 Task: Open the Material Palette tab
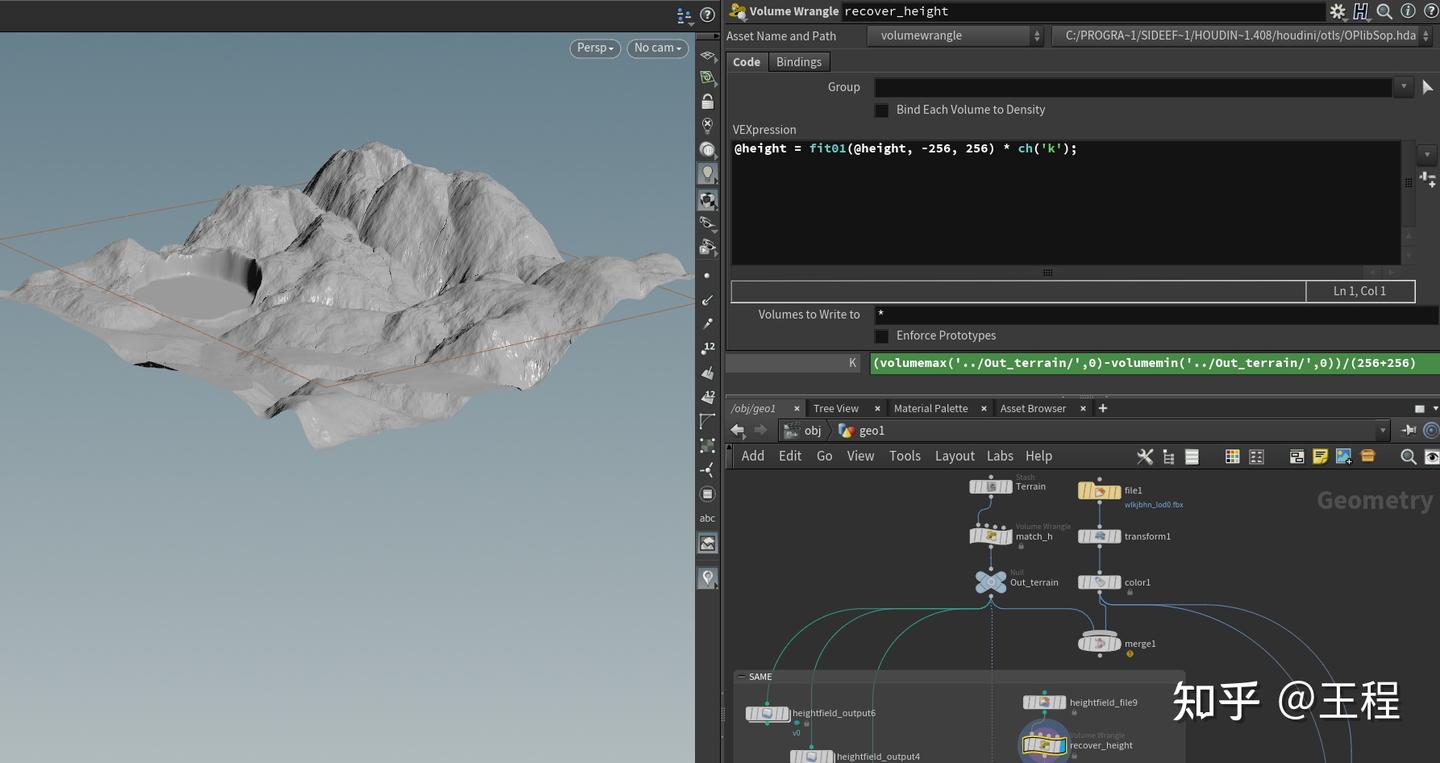coord(930,408)
